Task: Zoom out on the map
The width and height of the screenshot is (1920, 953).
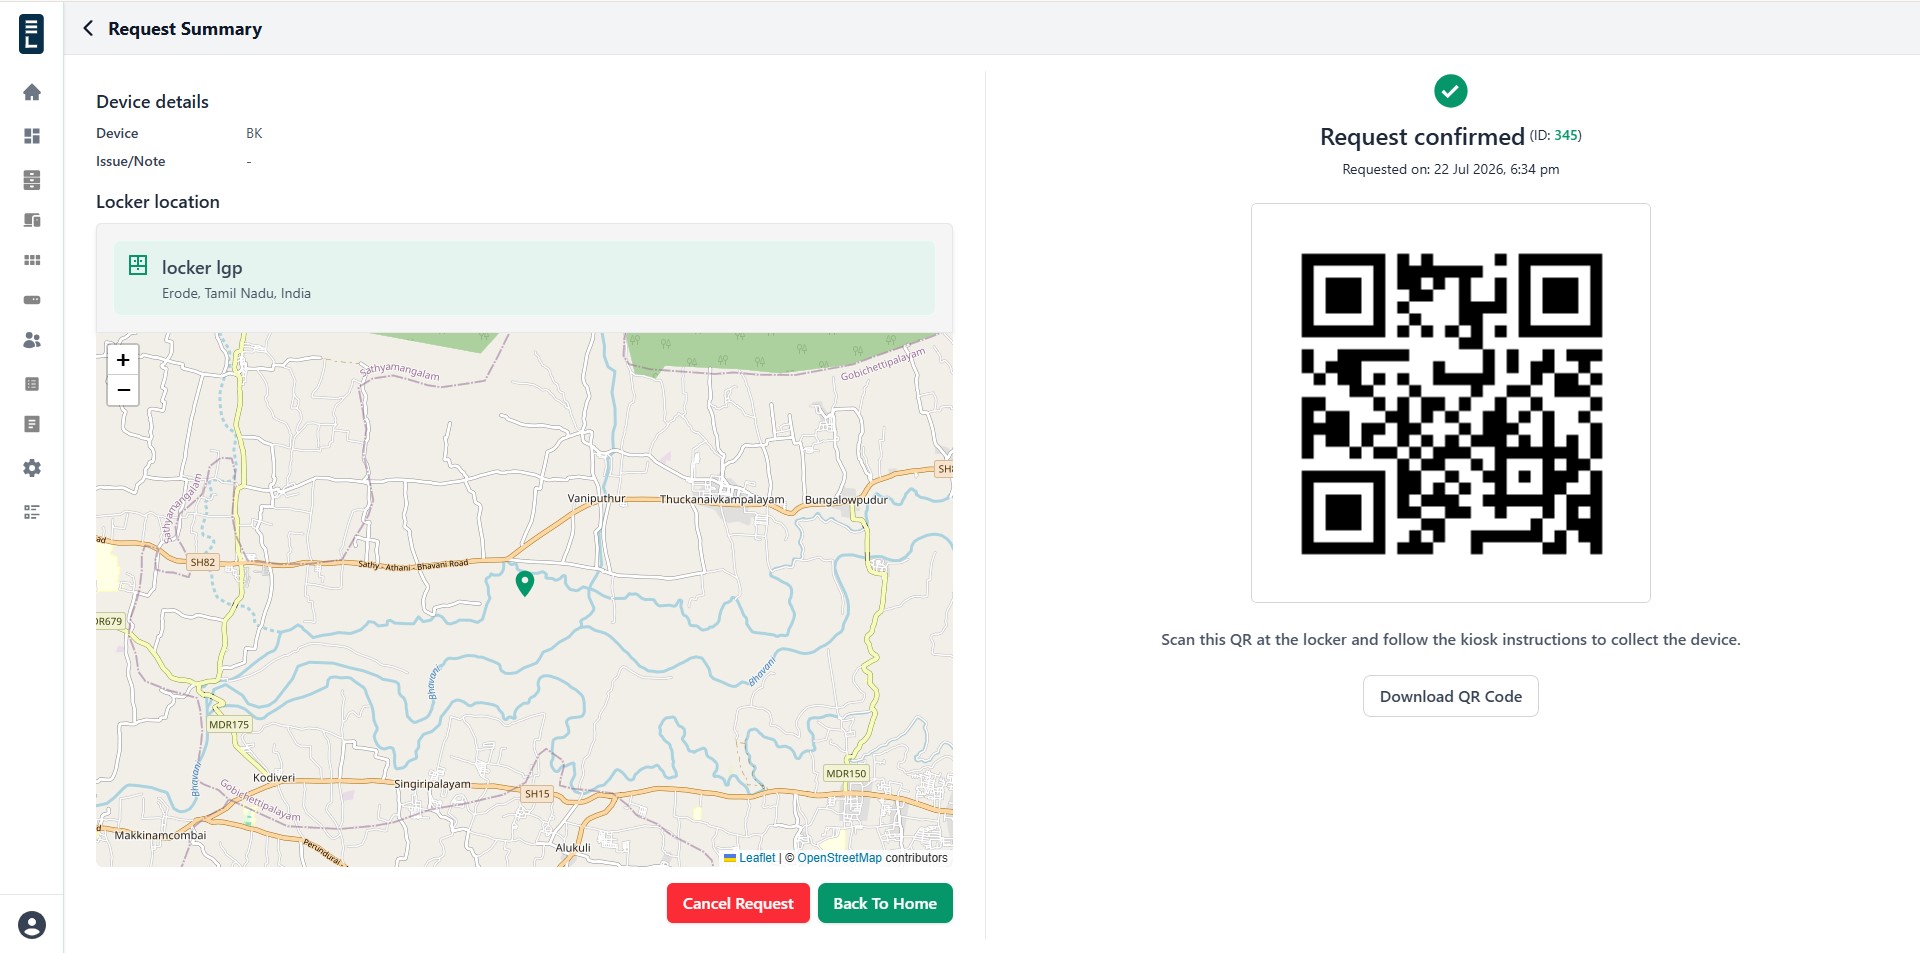Action: [123, 390]
